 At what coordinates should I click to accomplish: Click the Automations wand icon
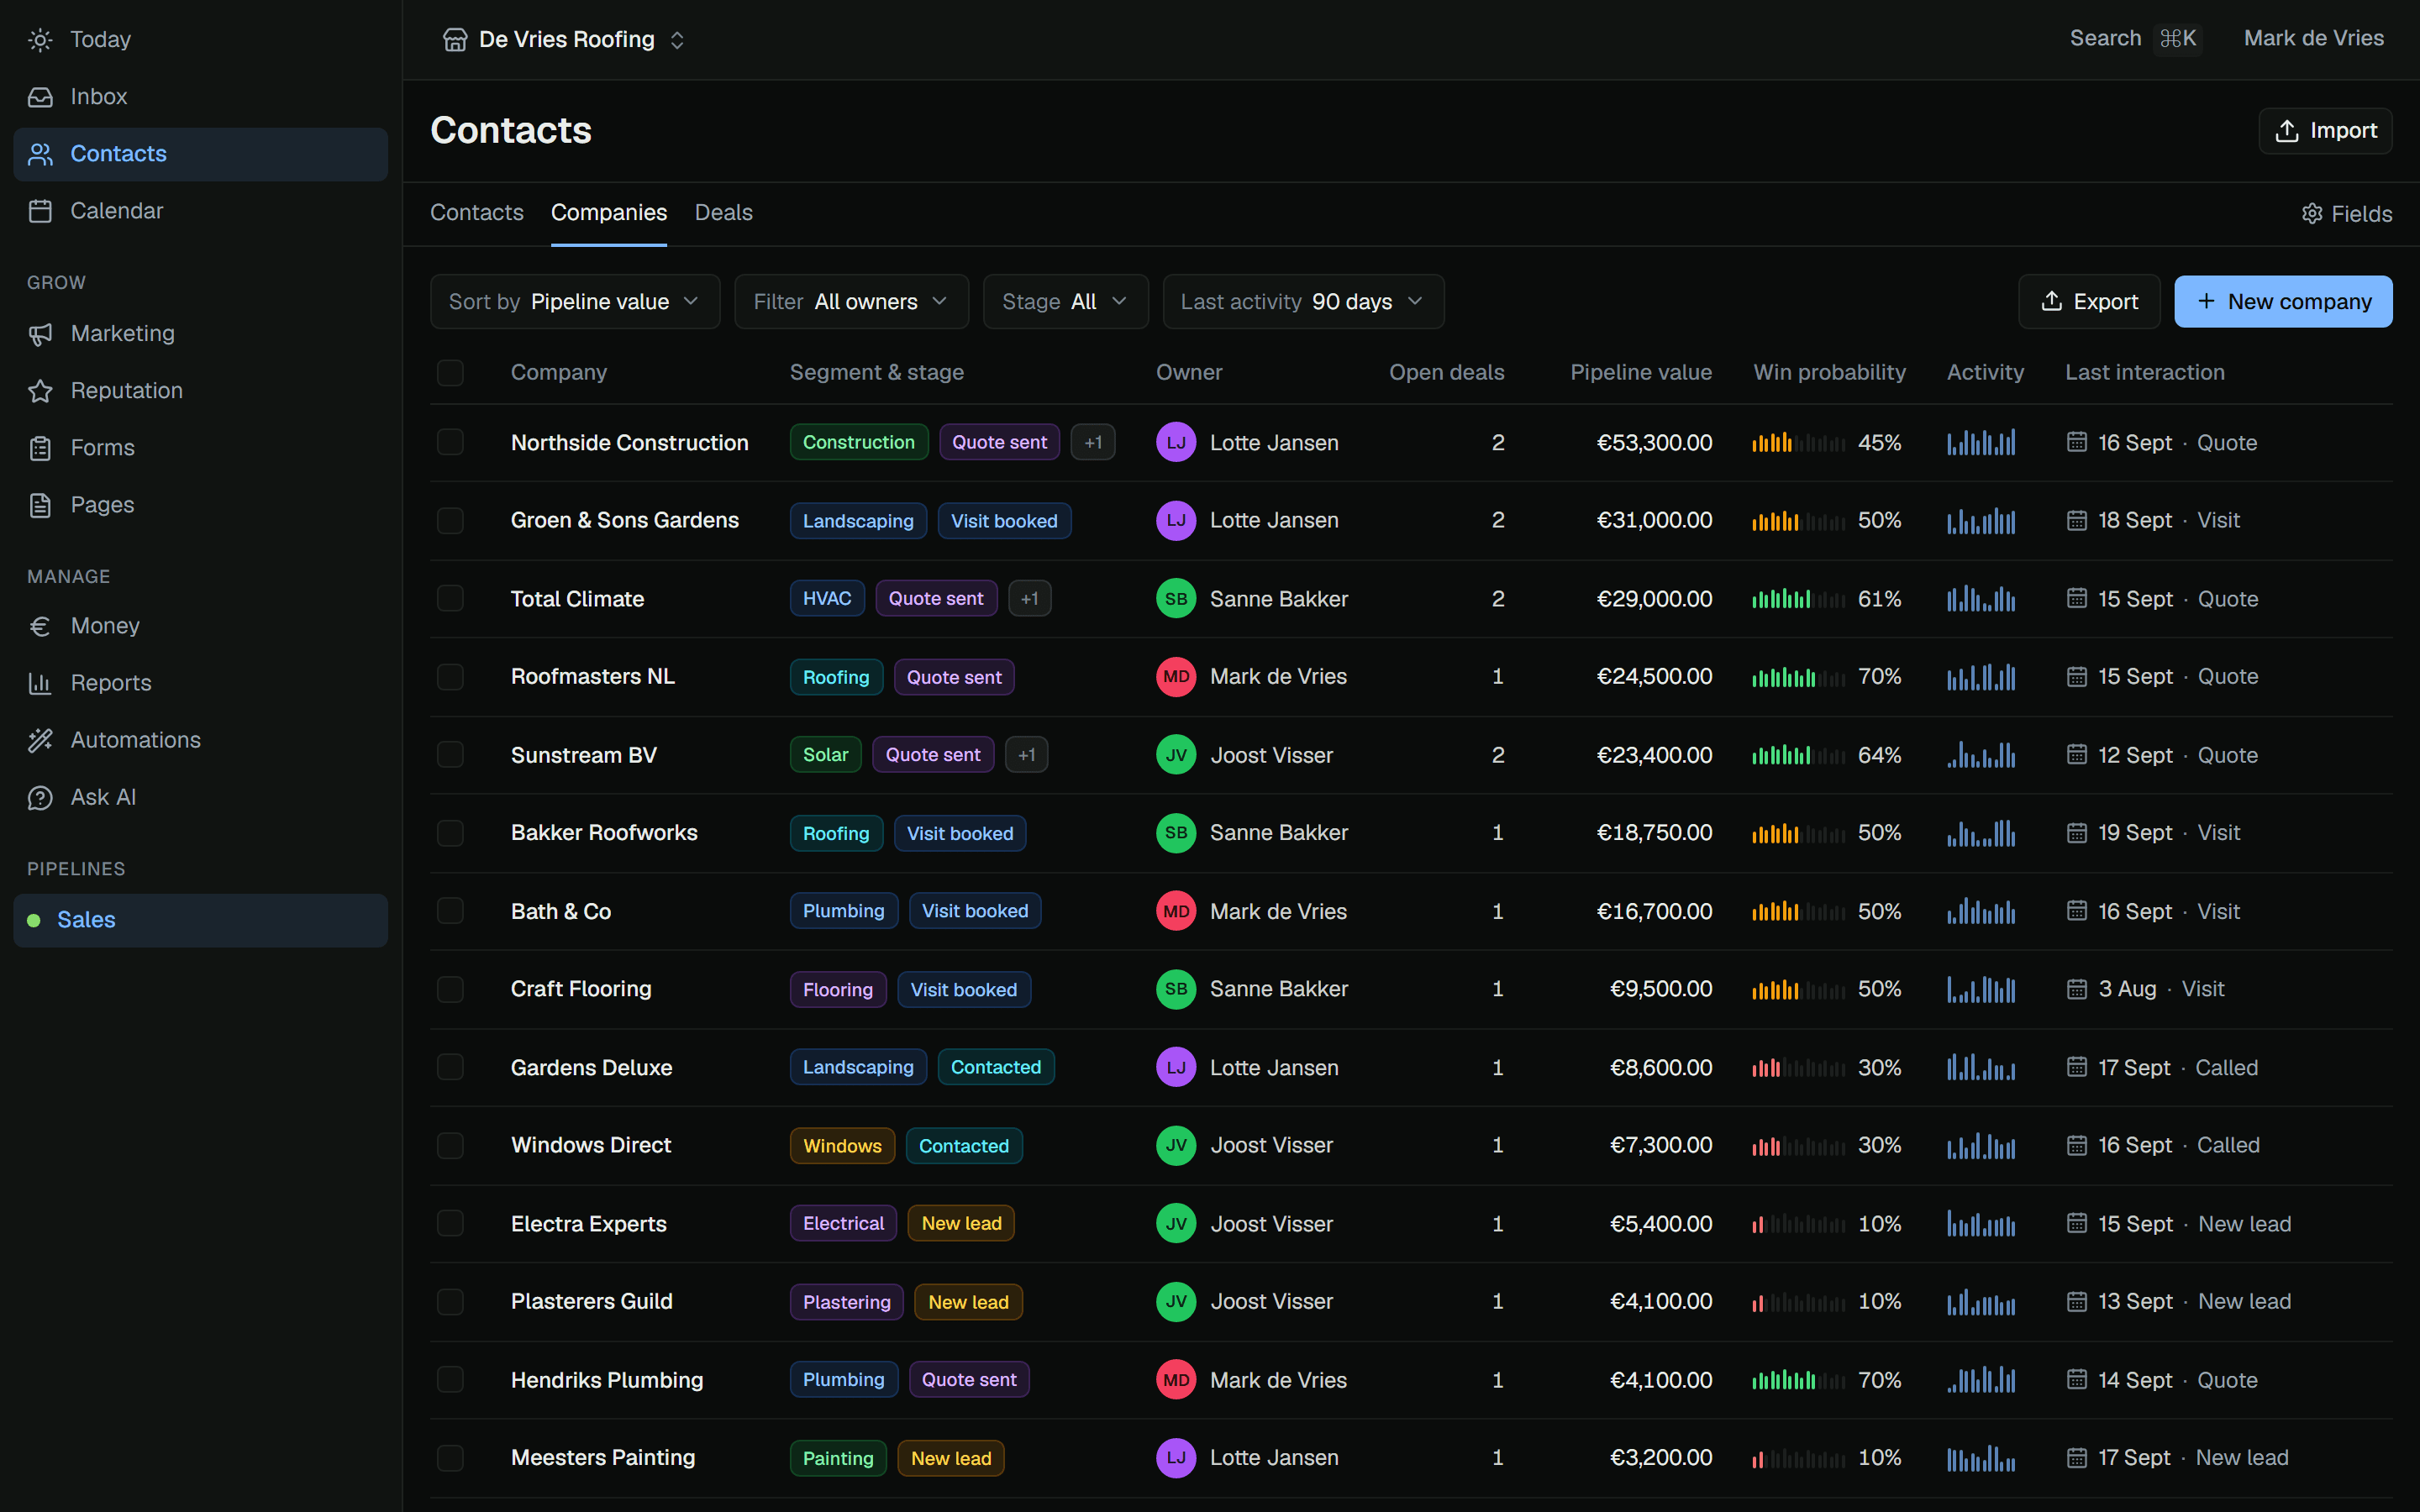(x=40, y=740)
